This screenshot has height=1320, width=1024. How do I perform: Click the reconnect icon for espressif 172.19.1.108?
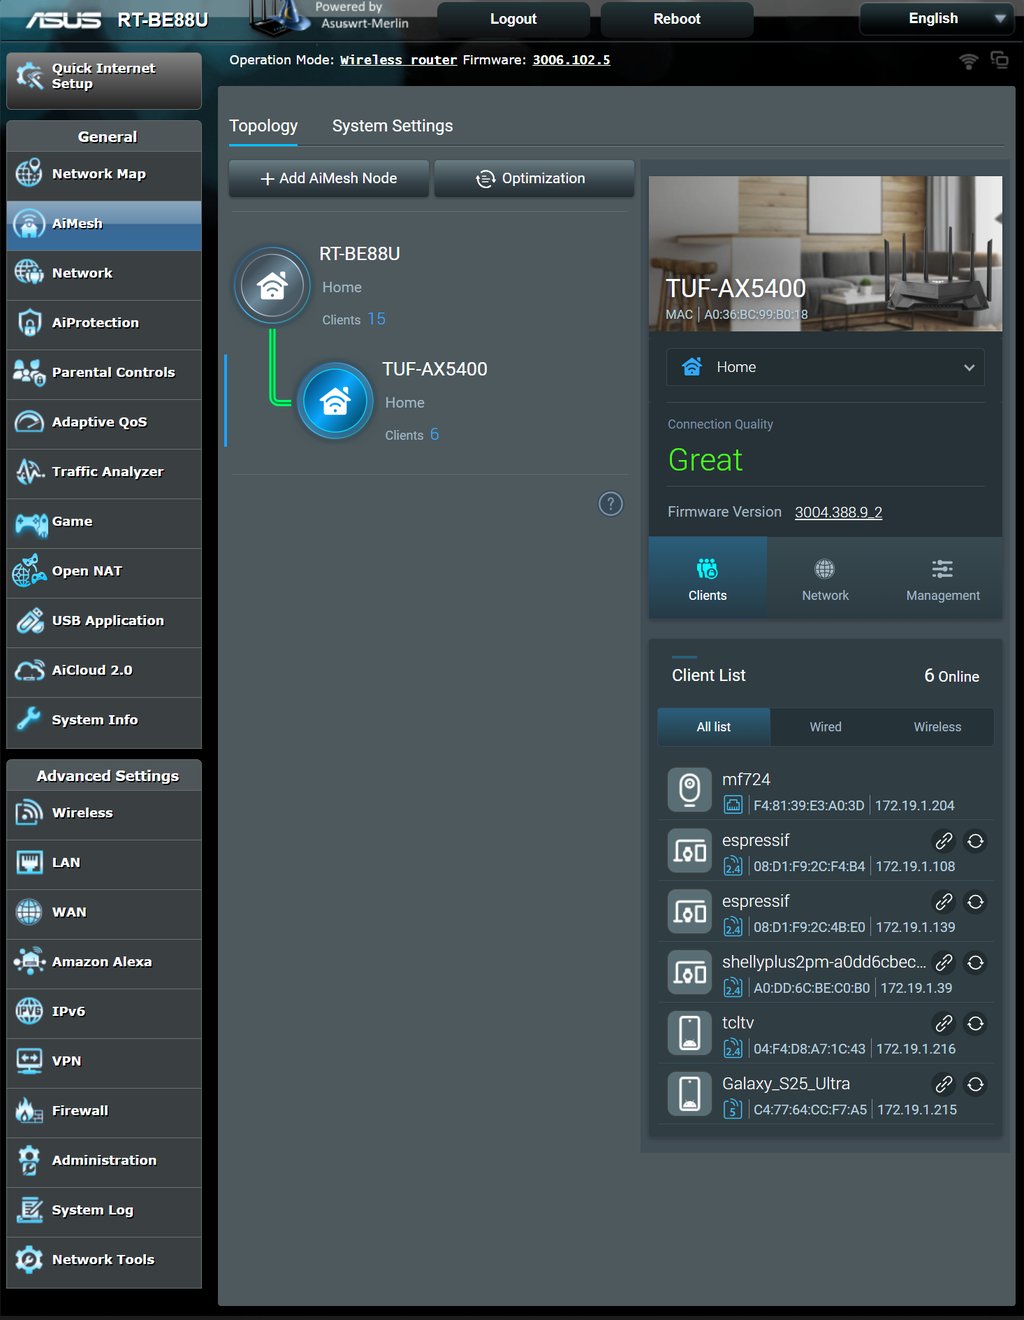pyautogui.click(x=975, y=841)
